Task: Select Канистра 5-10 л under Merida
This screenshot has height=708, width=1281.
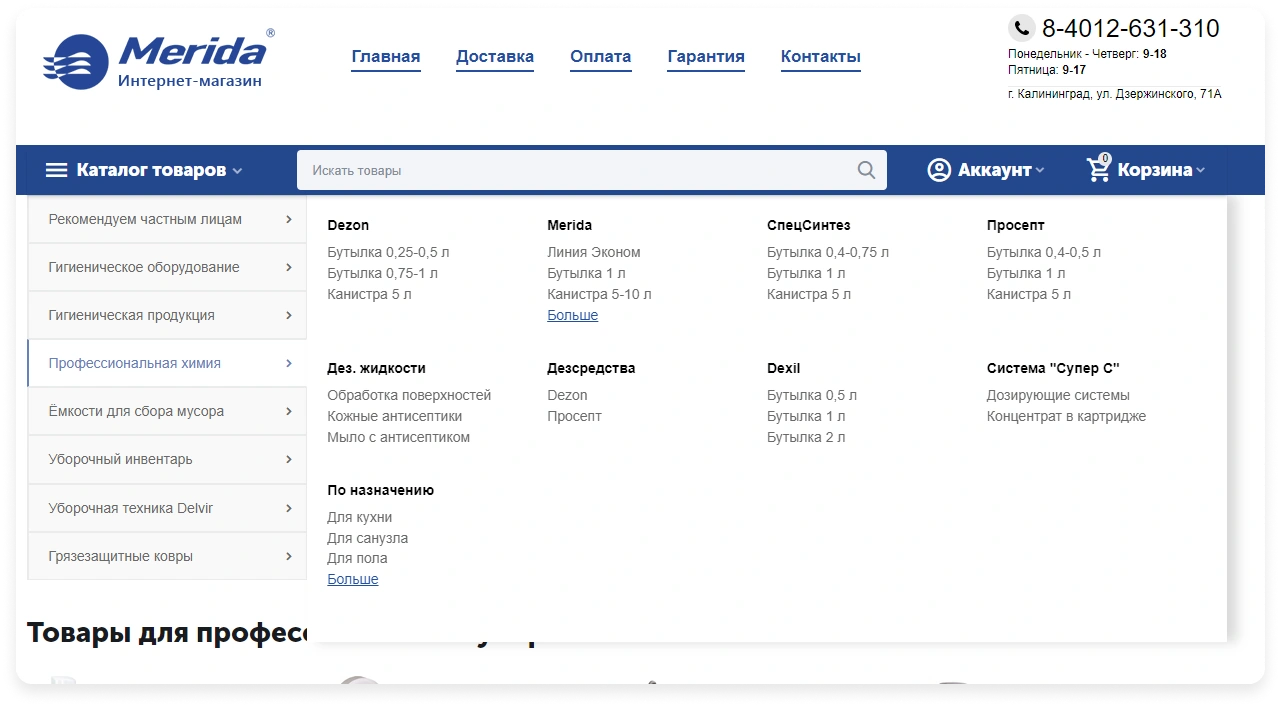Action: [600, 294]
